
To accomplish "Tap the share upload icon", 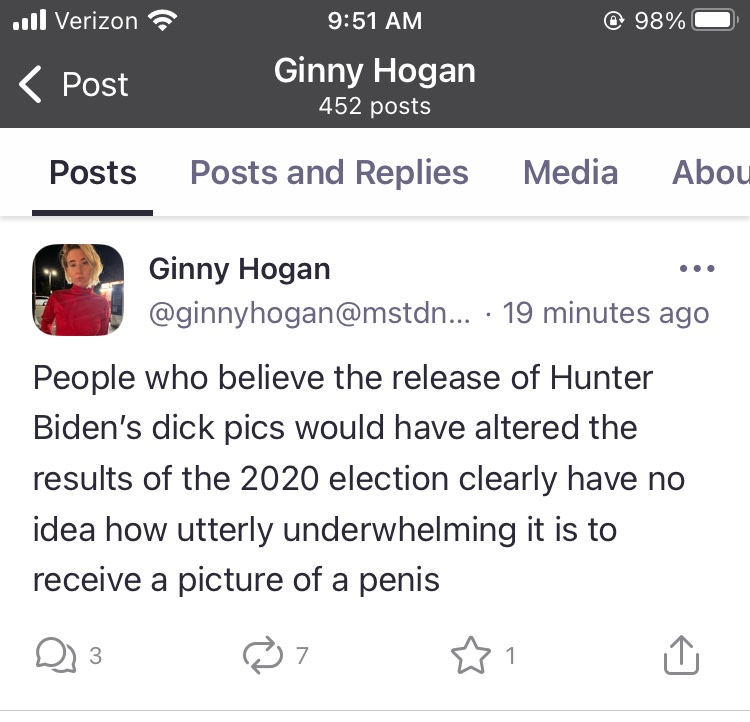I will [681, 655].
